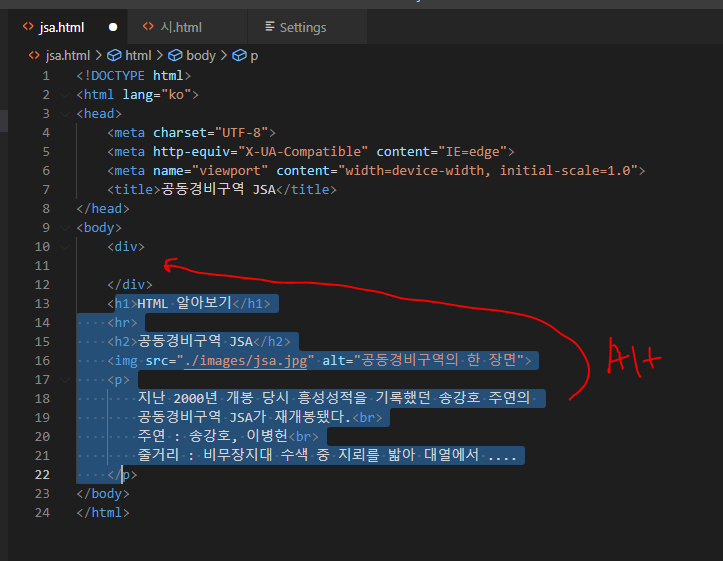Screen dimensions: 723x561
Task: Select jsa.html in the breadcrumb path
Action: click(x=68, y=56)
